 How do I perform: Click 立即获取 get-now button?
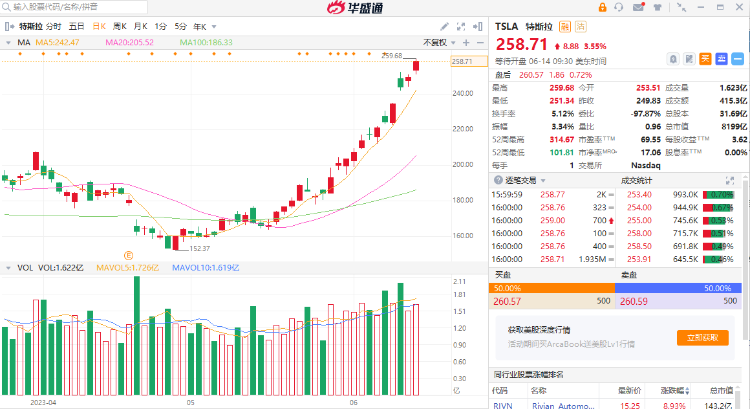(x=703, y=338)
